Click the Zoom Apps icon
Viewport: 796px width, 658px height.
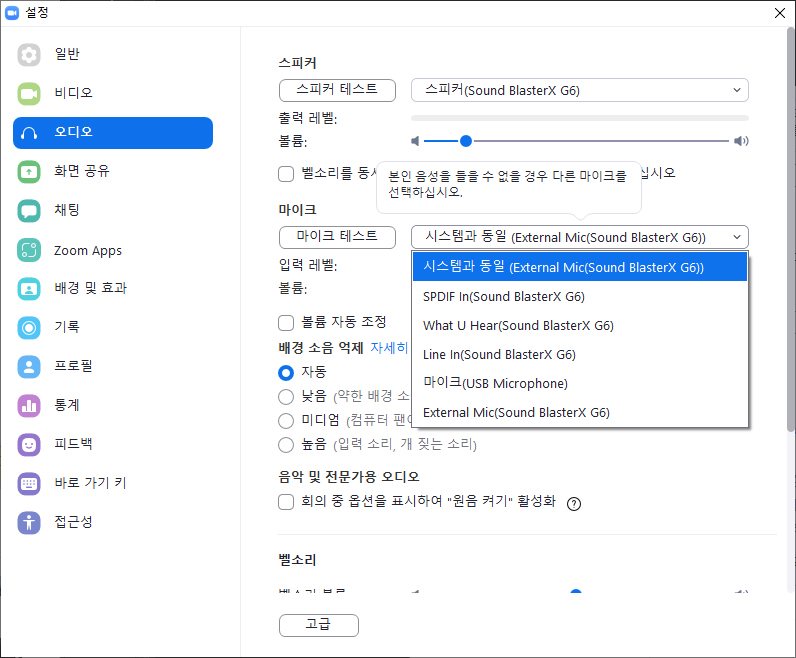[x=29, y=250]
